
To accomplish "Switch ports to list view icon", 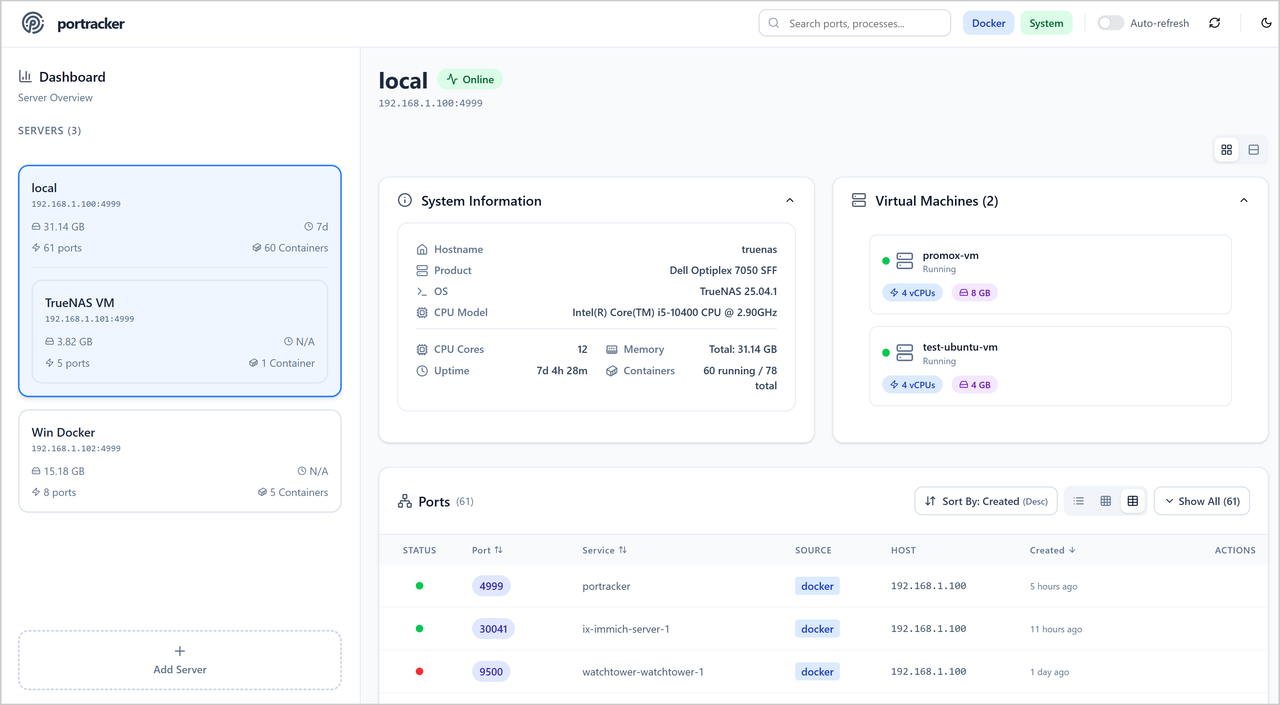I will 1079,501.
